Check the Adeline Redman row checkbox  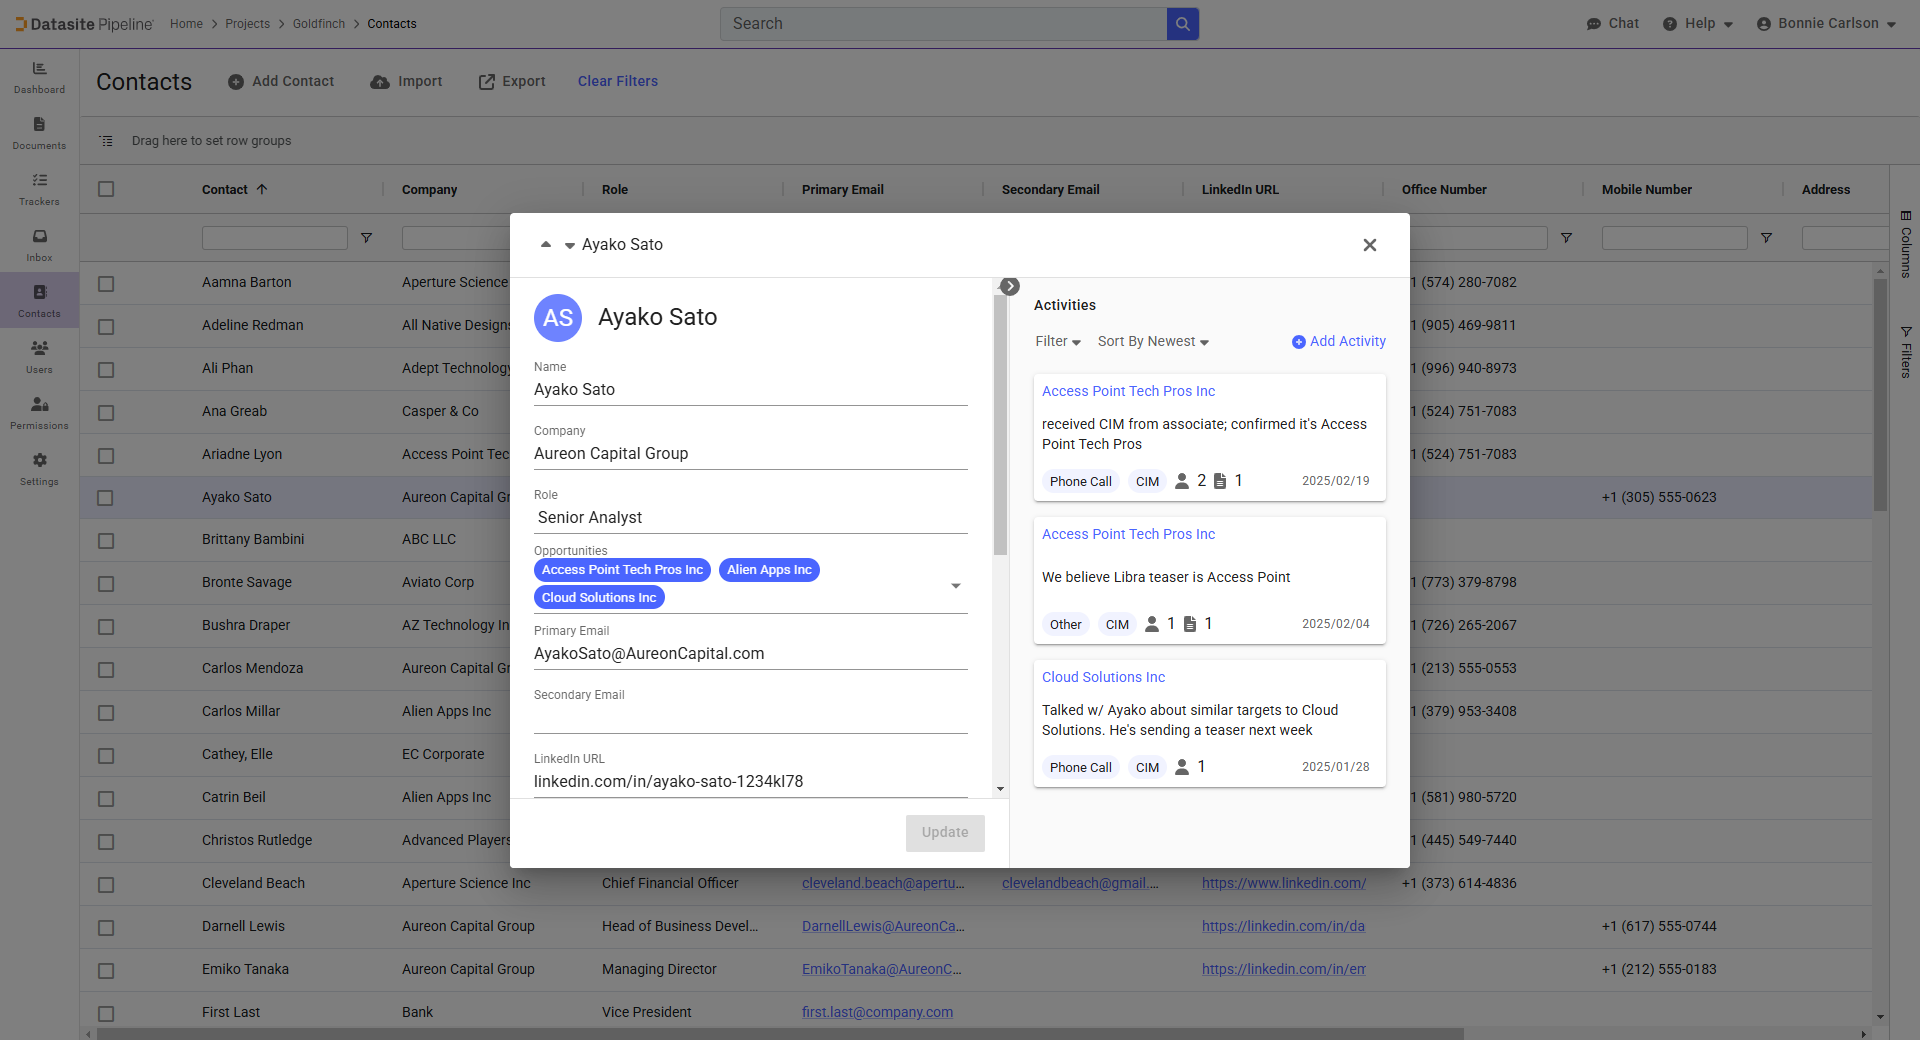(106, 327)
